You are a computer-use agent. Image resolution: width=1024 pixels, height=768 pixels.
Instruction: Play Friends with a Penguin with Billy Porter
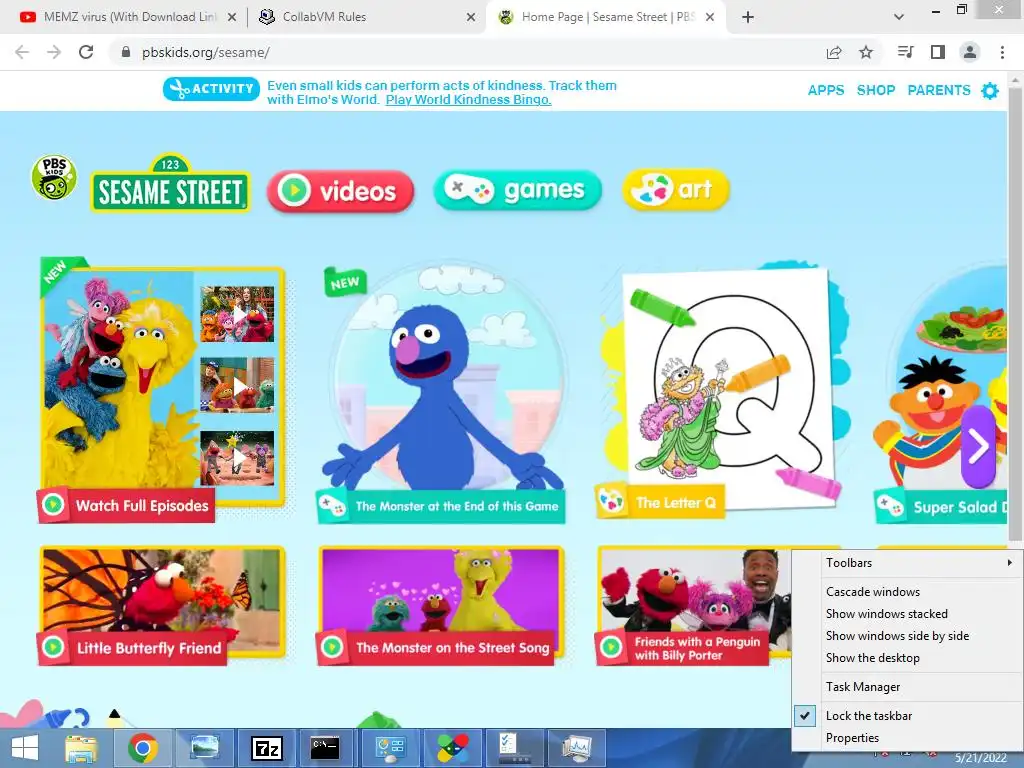[x=694, y=605]
